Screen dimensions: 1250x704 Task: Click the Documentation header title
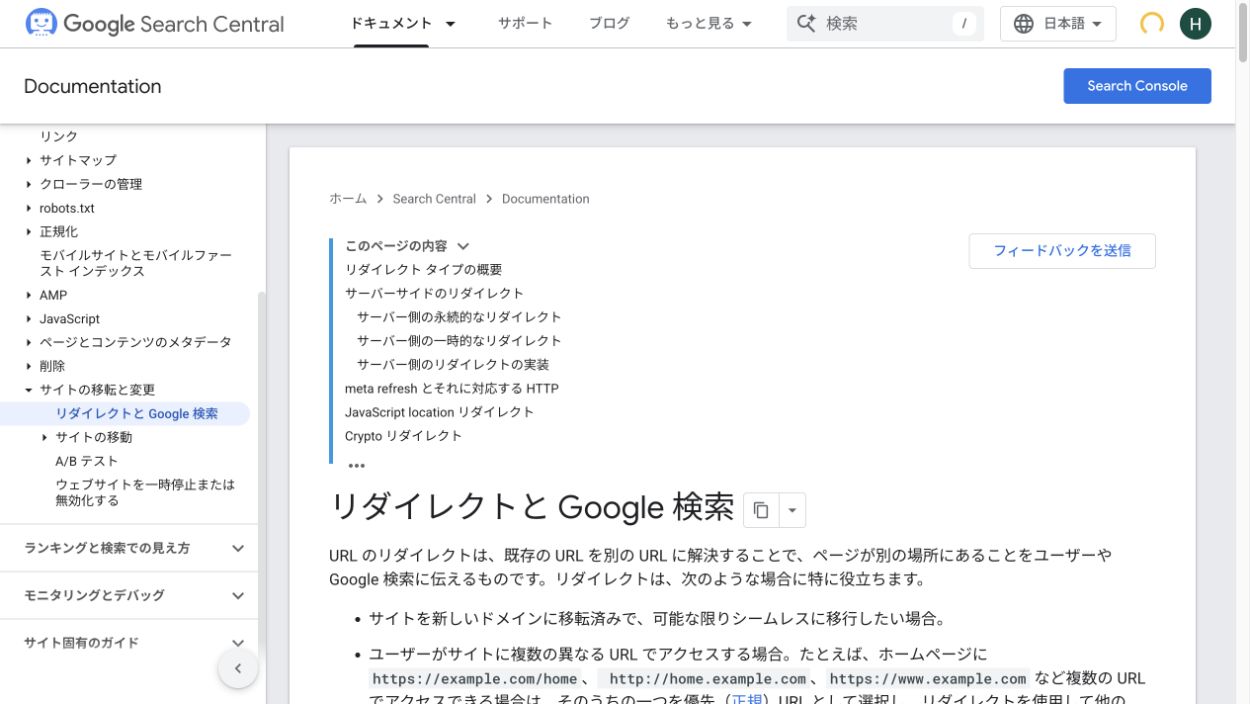coord(92,86)
